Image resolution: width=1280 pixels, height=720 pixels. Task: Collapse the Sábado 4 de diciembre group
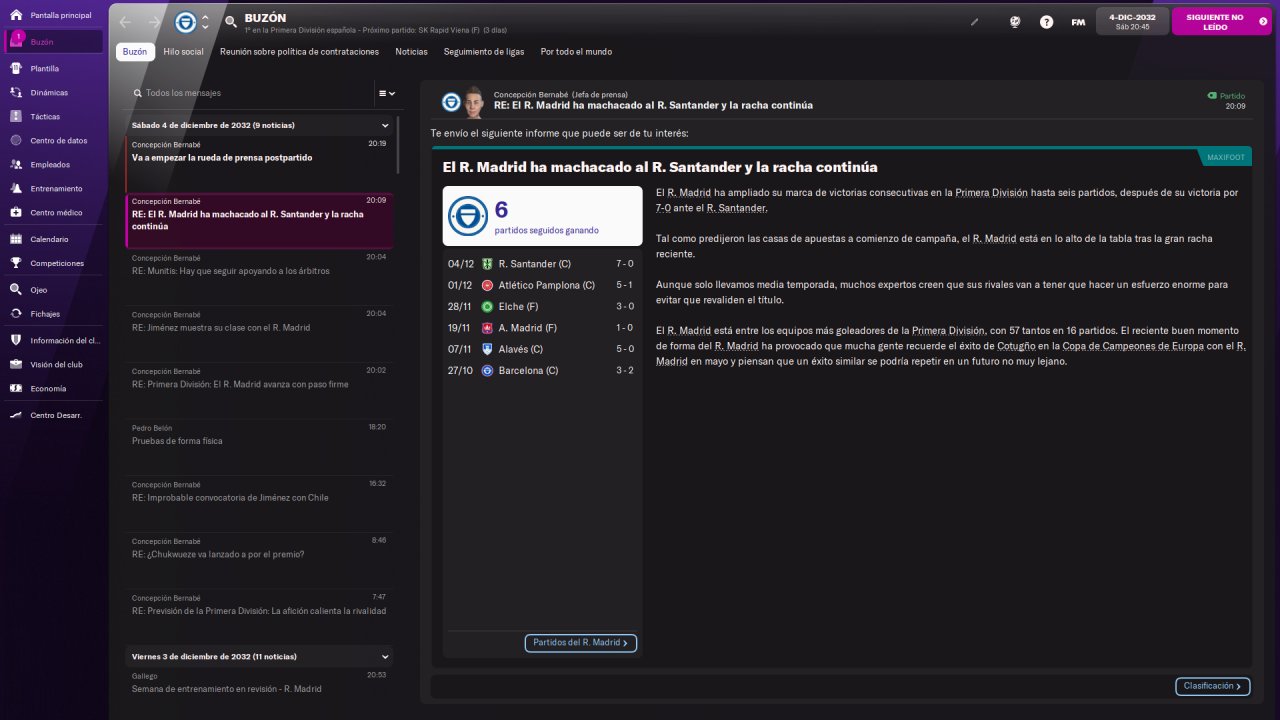coord(385,126)
